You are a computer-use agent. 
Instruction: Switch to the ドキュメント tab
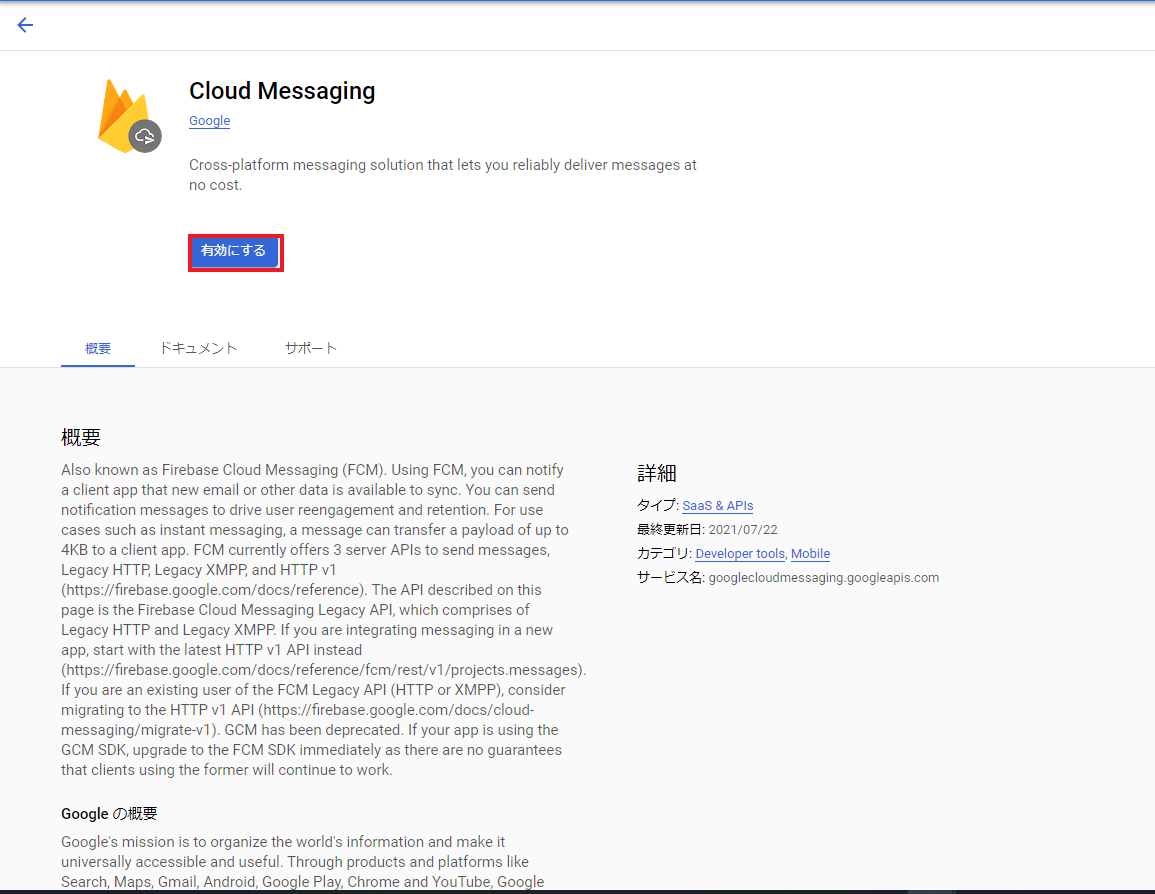[x=199, y=348]
